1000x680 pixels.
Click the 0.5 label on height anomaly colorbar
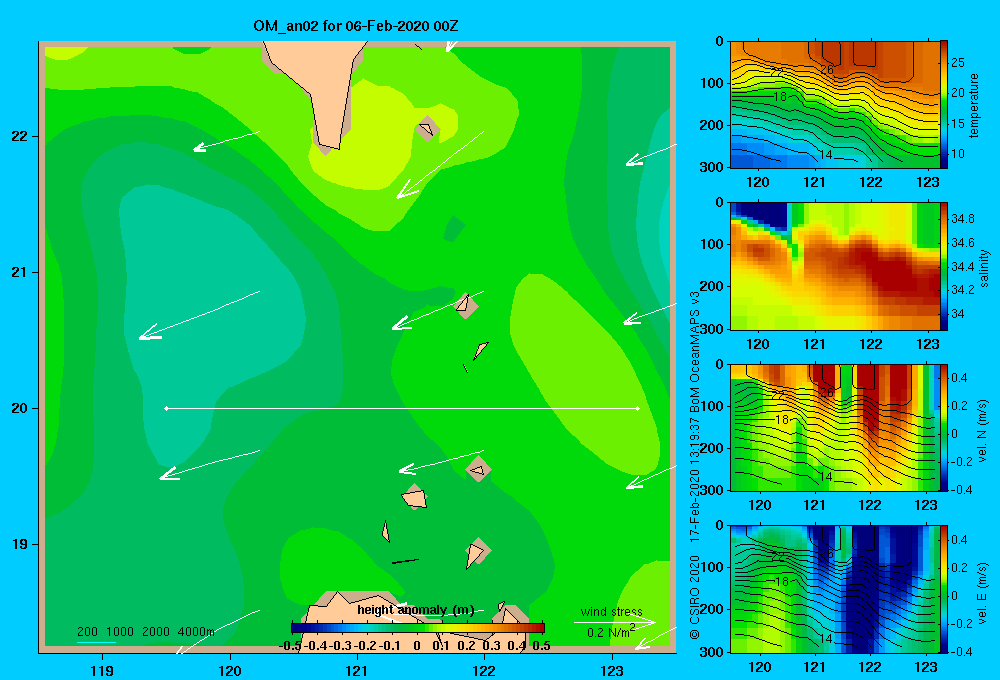click(541, 646)
